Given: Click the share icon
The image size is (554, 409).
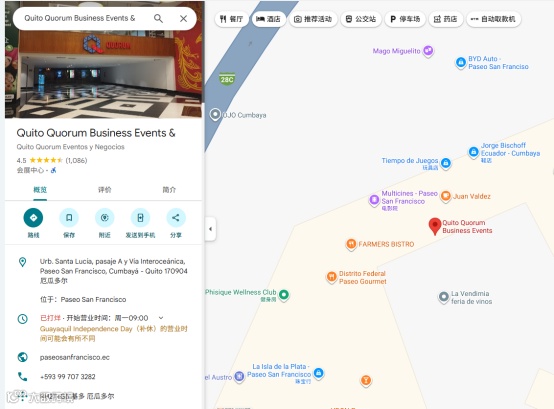Looking at the screenshot, I should (x=176, y=218).
